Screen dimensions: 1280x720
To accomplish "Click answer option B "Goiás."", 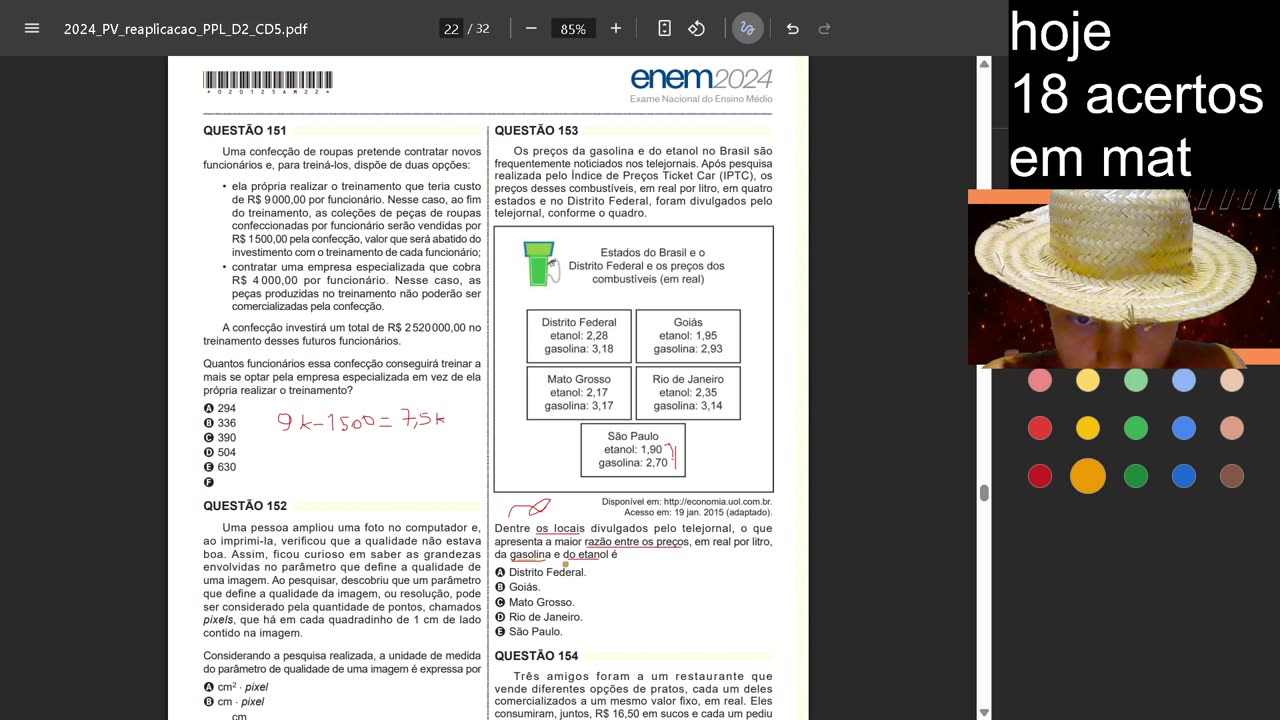I will coord(518,587).
